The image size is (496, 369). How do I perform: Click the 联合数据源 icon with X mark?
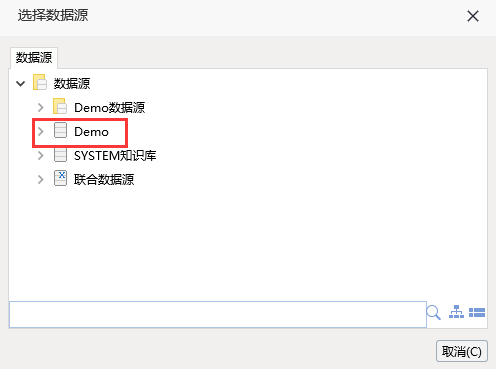(60, 178)
